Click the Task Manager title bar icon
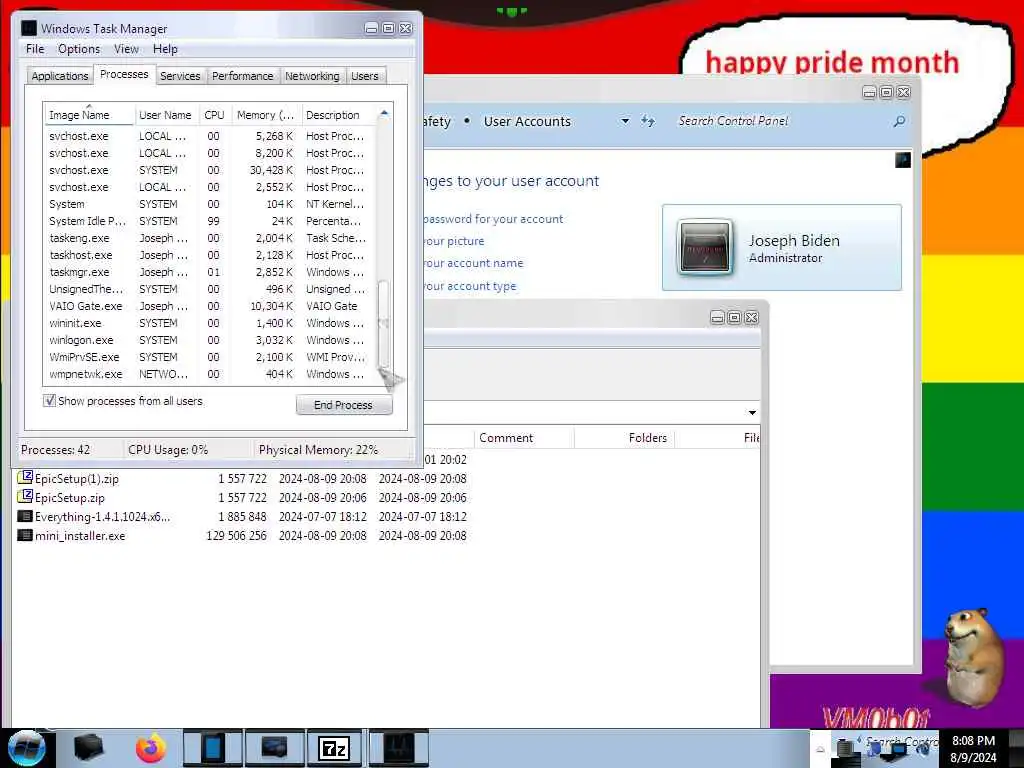Image resolution: width=1024 pixels, height=768 pixels. point(29,28)
